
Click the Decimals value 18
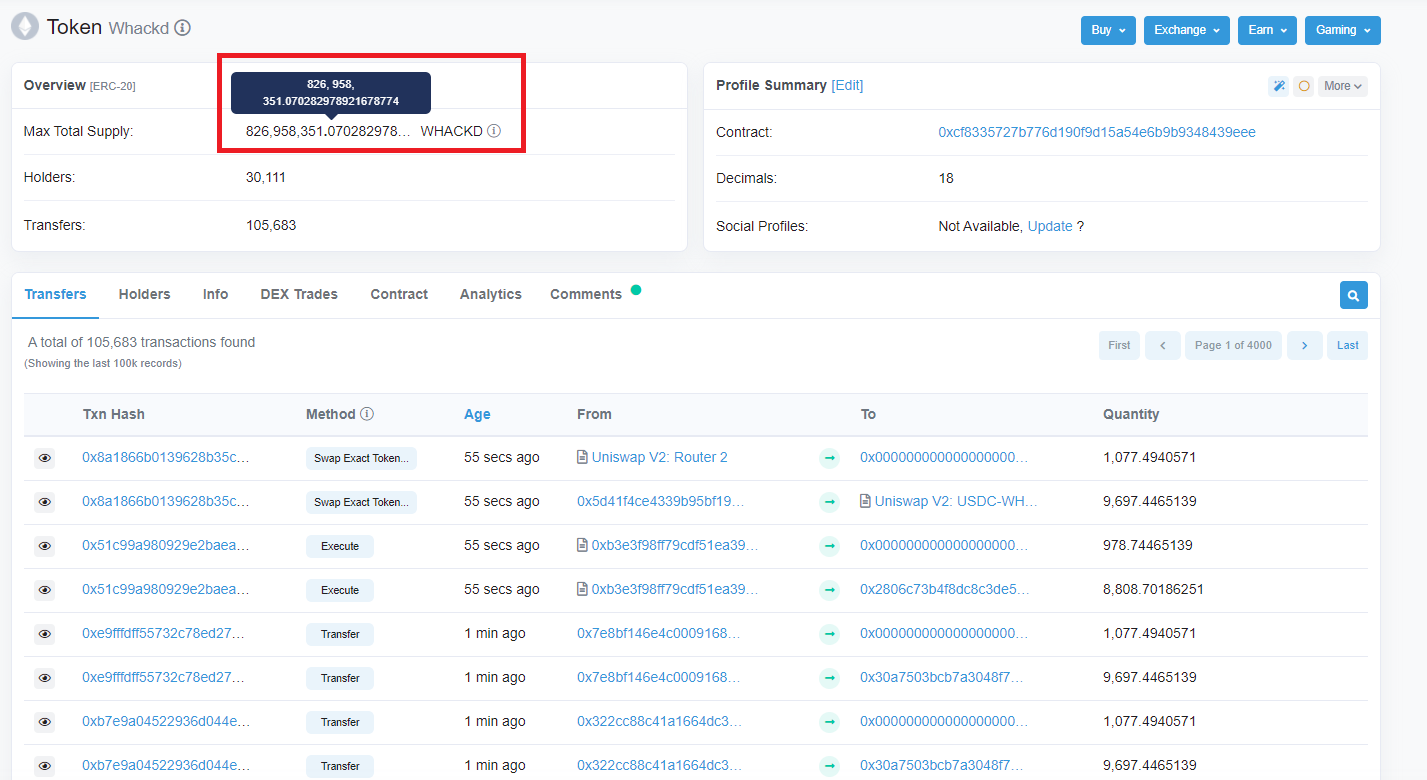946,178
